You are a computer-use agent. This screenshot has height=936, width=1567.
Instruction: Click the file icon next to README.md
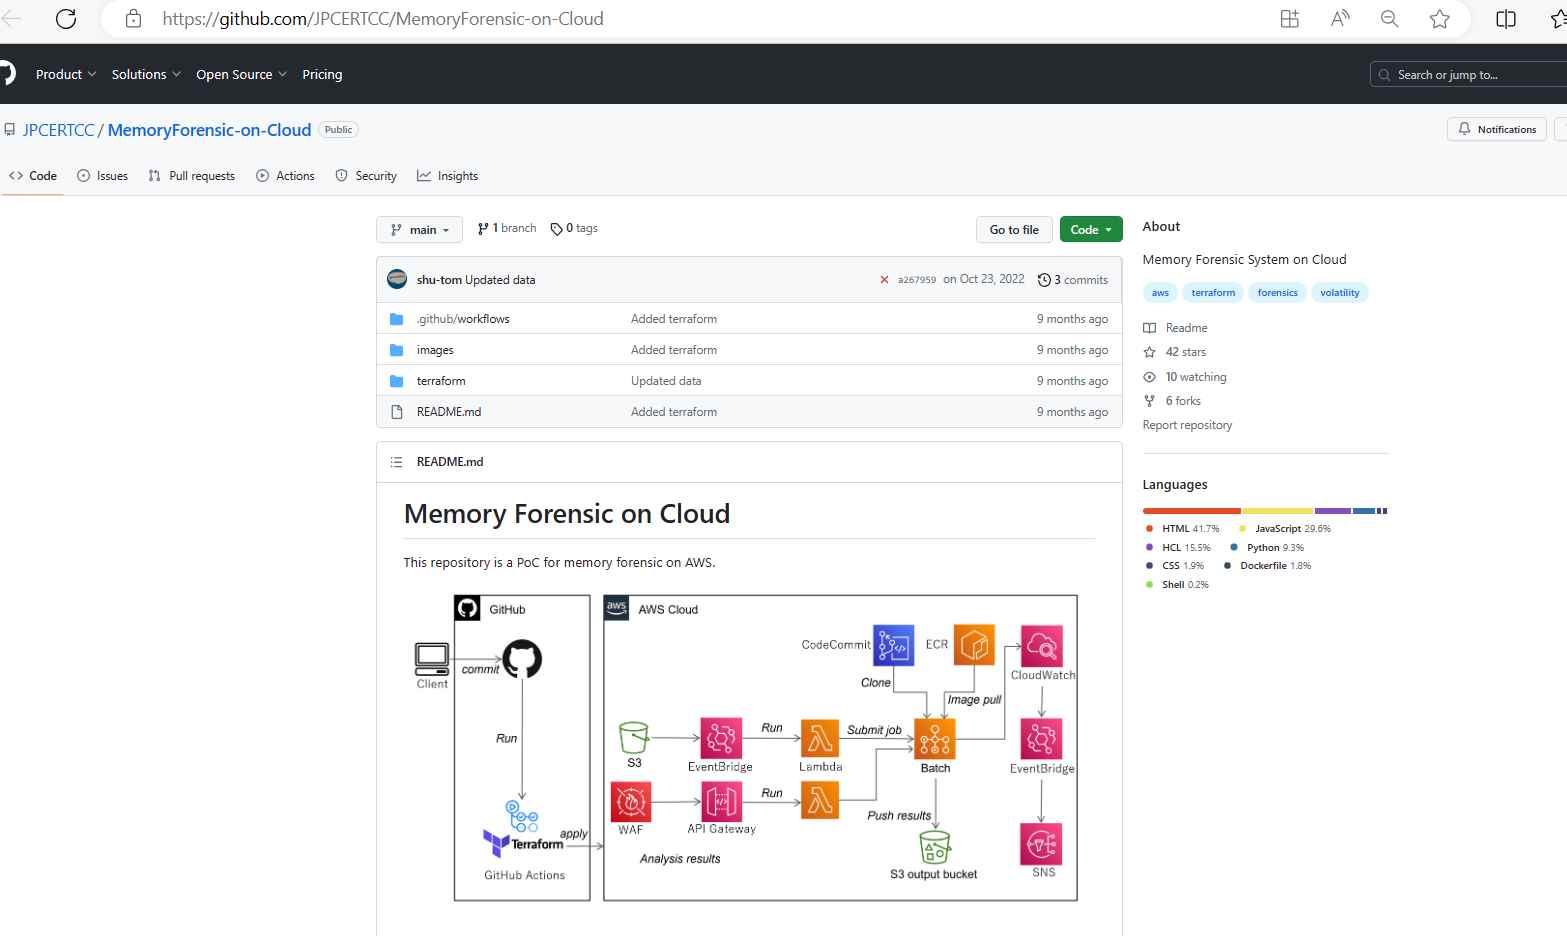pos(397,411)
